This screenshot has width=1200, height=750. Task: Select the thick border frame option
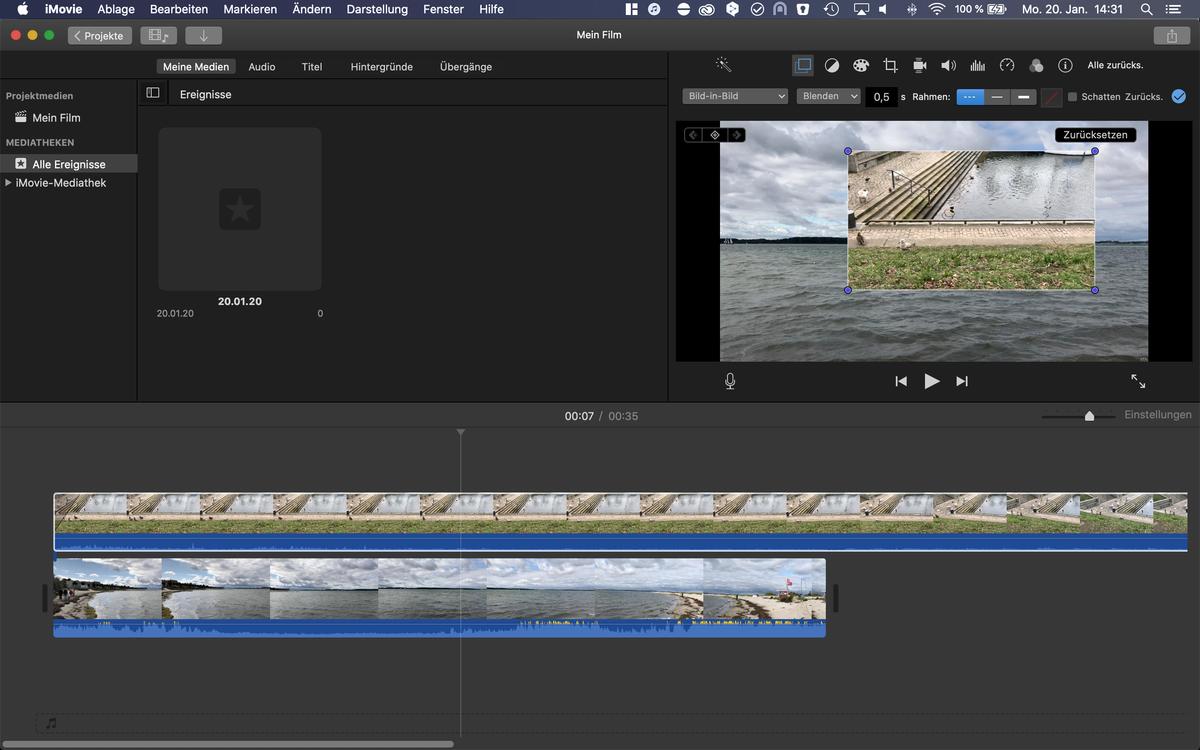click(1023, 97)
